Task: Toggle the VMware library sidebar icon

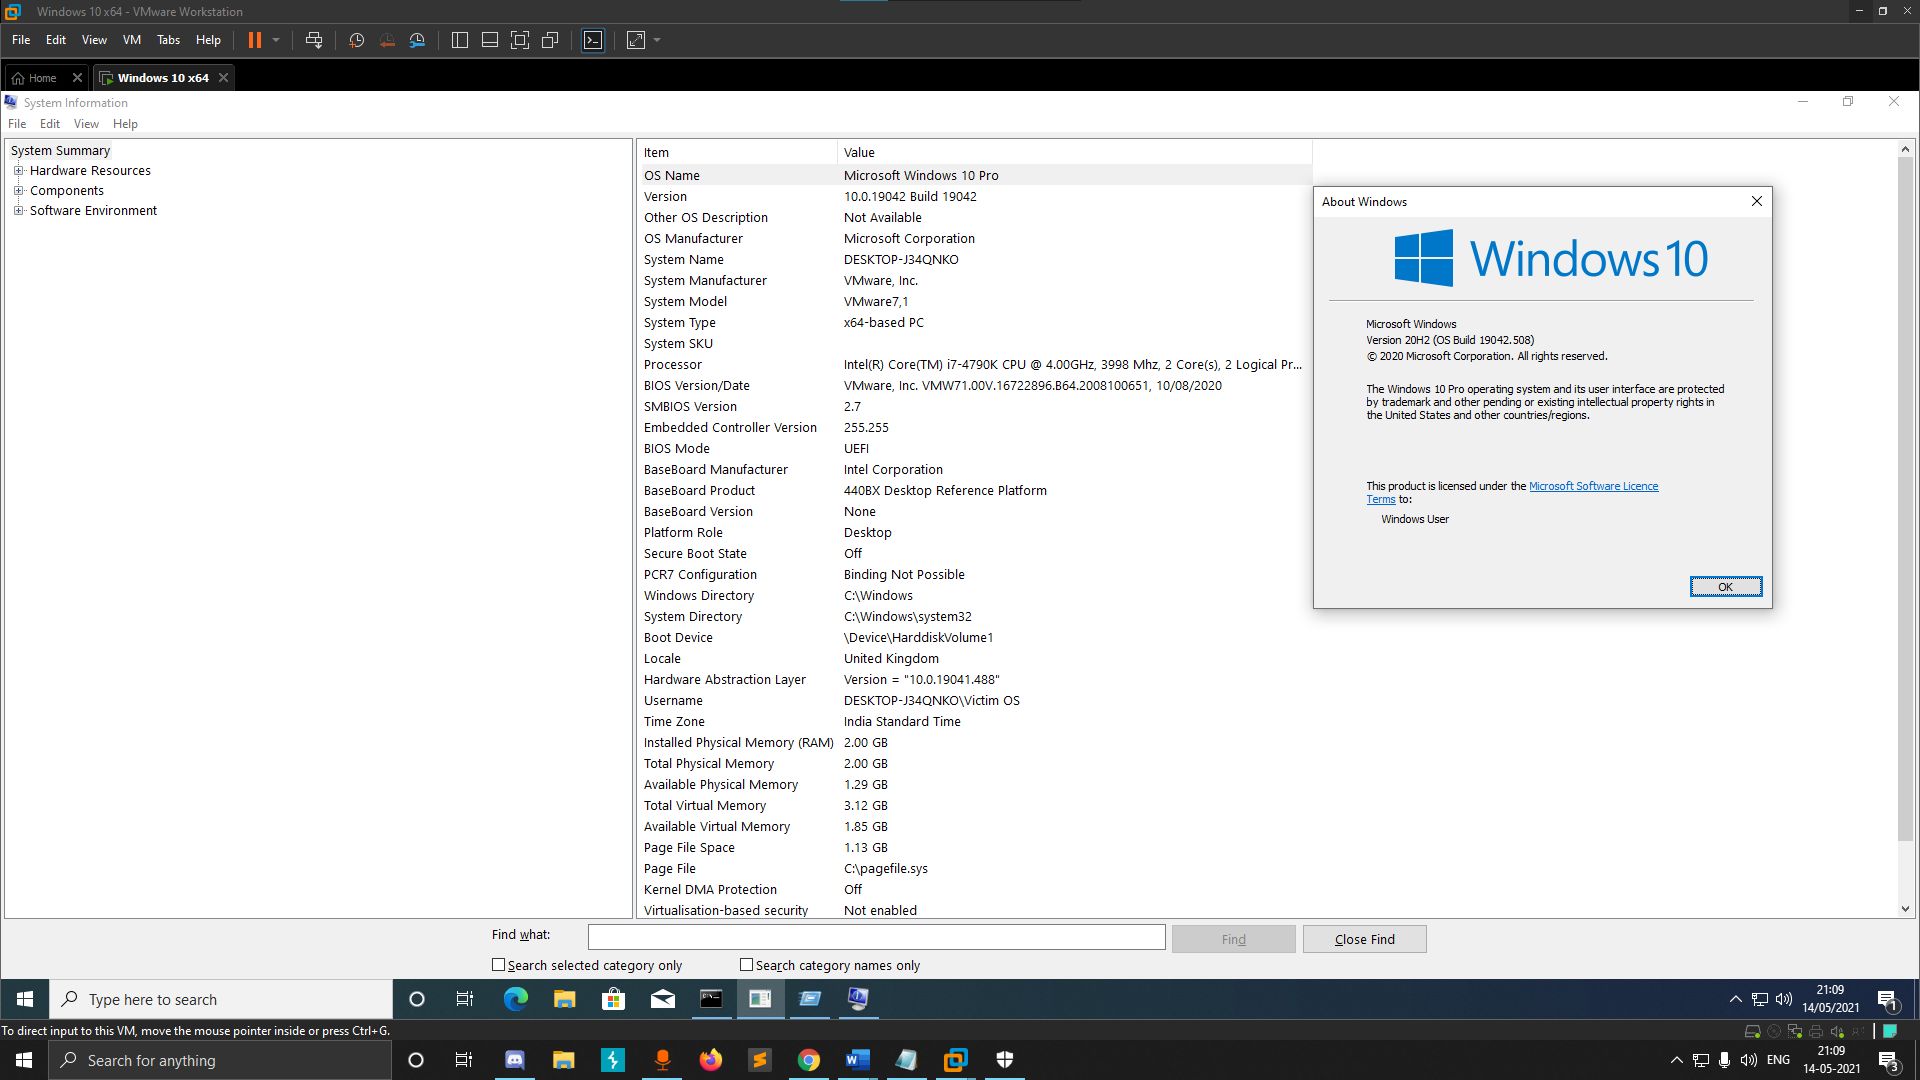Action: click(x=460, y=40)
